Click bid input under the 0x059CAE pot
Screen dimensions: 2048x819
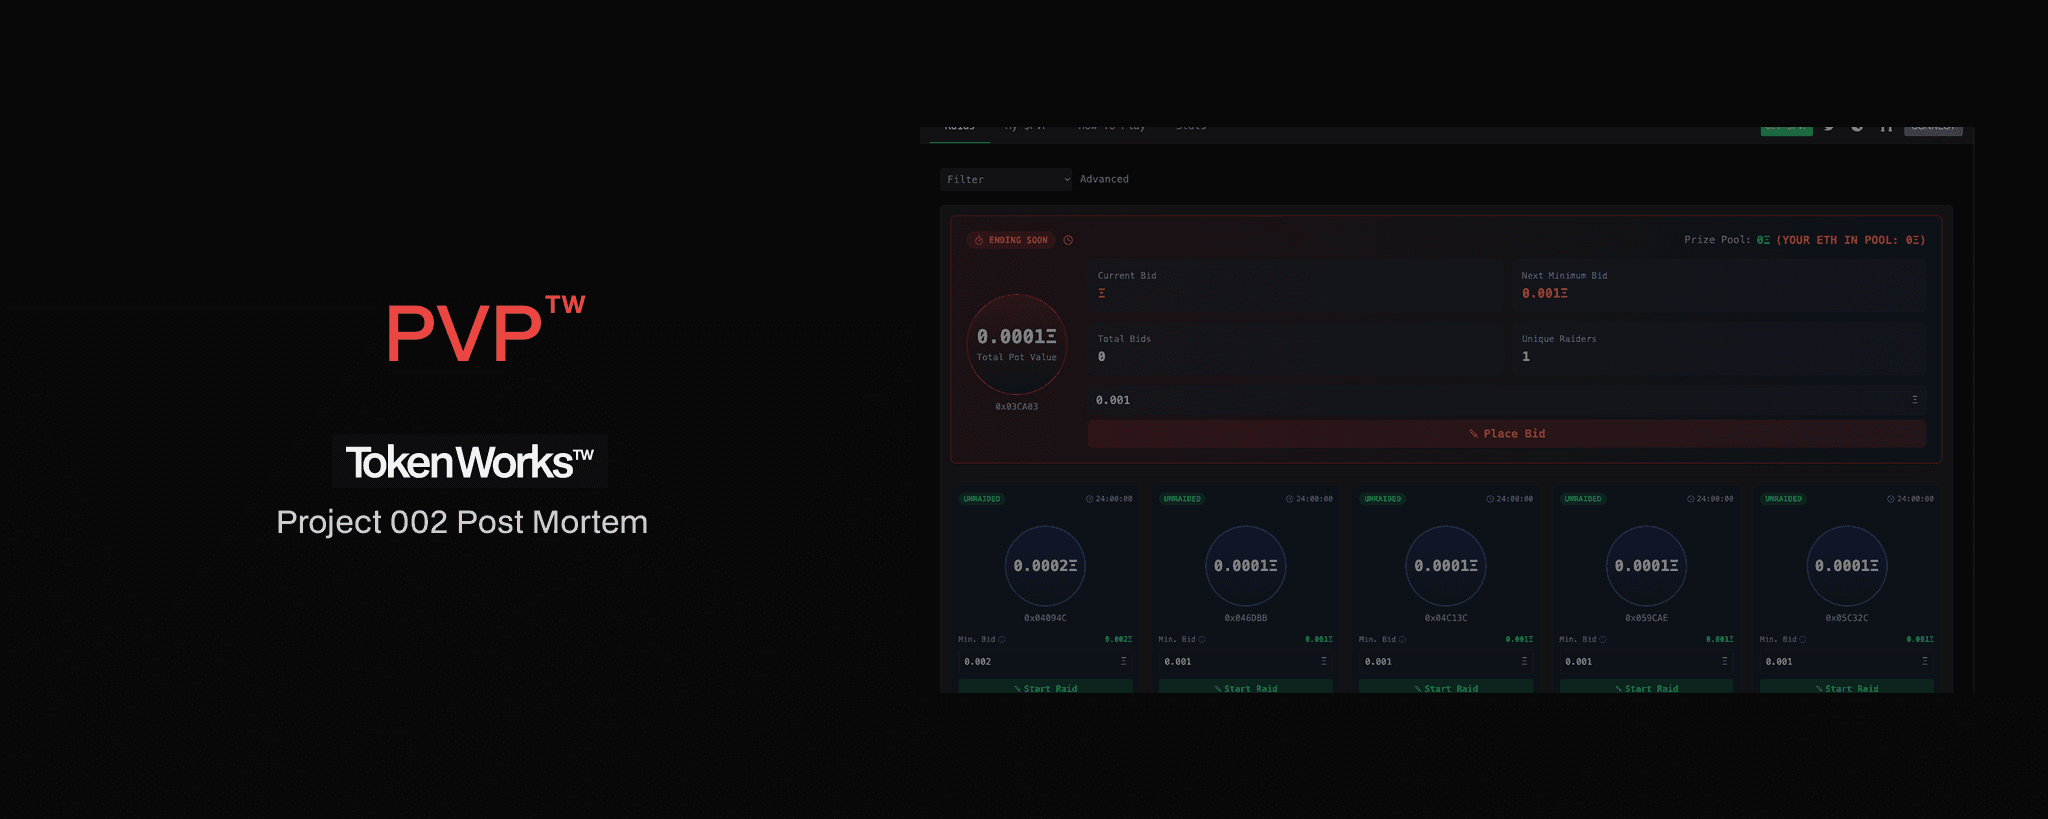1640,662
